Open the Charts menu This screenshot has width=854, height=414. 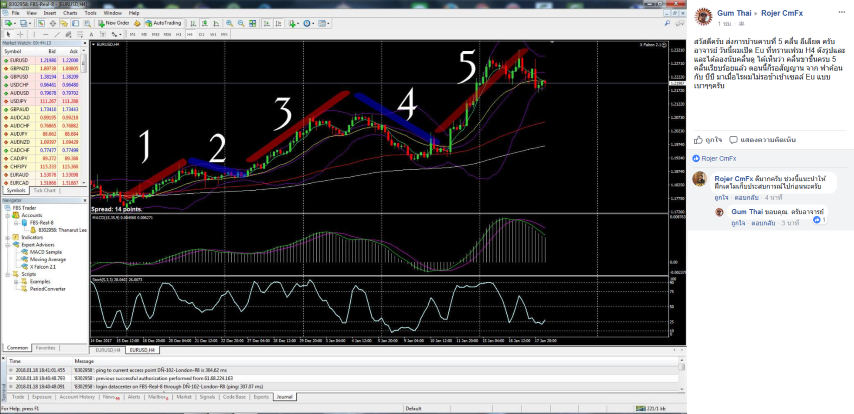[x=70, y=13]
